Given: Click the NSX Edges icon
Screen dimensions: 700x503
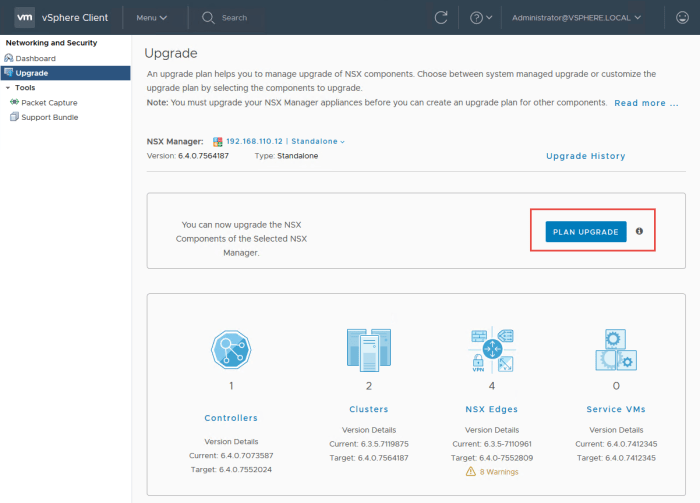Looking at the screenshot, I should point(492,350).
